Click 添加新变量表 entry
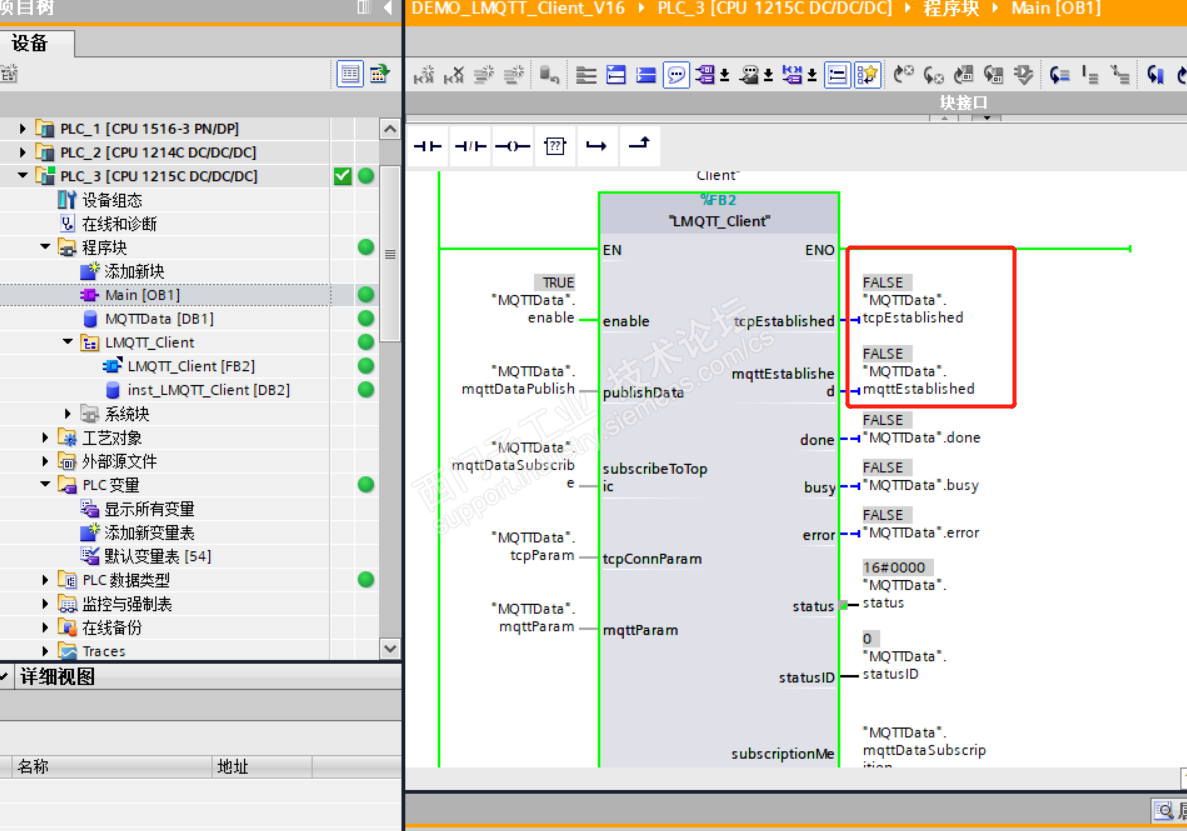 pos(150,533)
